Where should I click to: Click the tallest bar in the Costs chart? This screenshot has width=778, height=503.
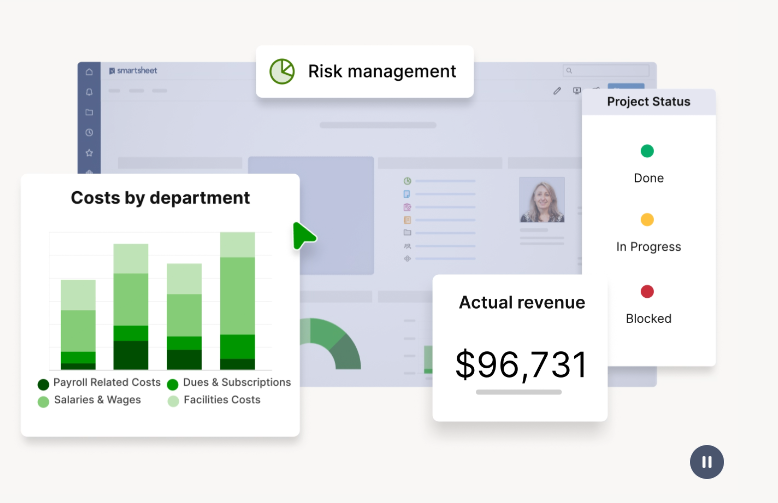(x=237, y=301)
